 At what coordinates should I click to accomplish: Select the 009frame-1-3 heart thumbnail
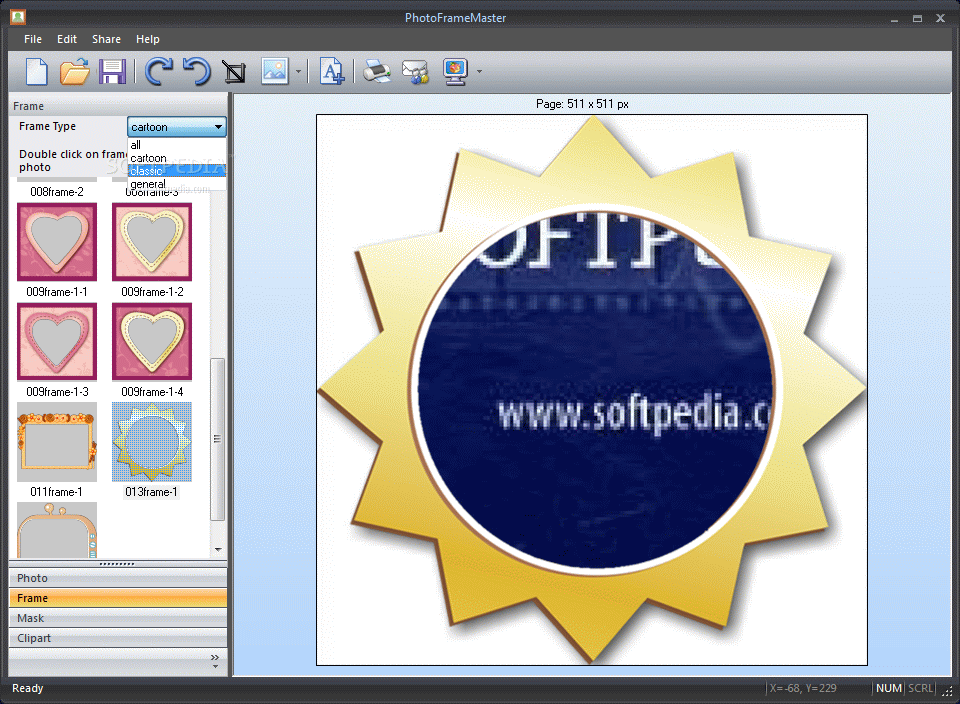(x=57, y=342)
